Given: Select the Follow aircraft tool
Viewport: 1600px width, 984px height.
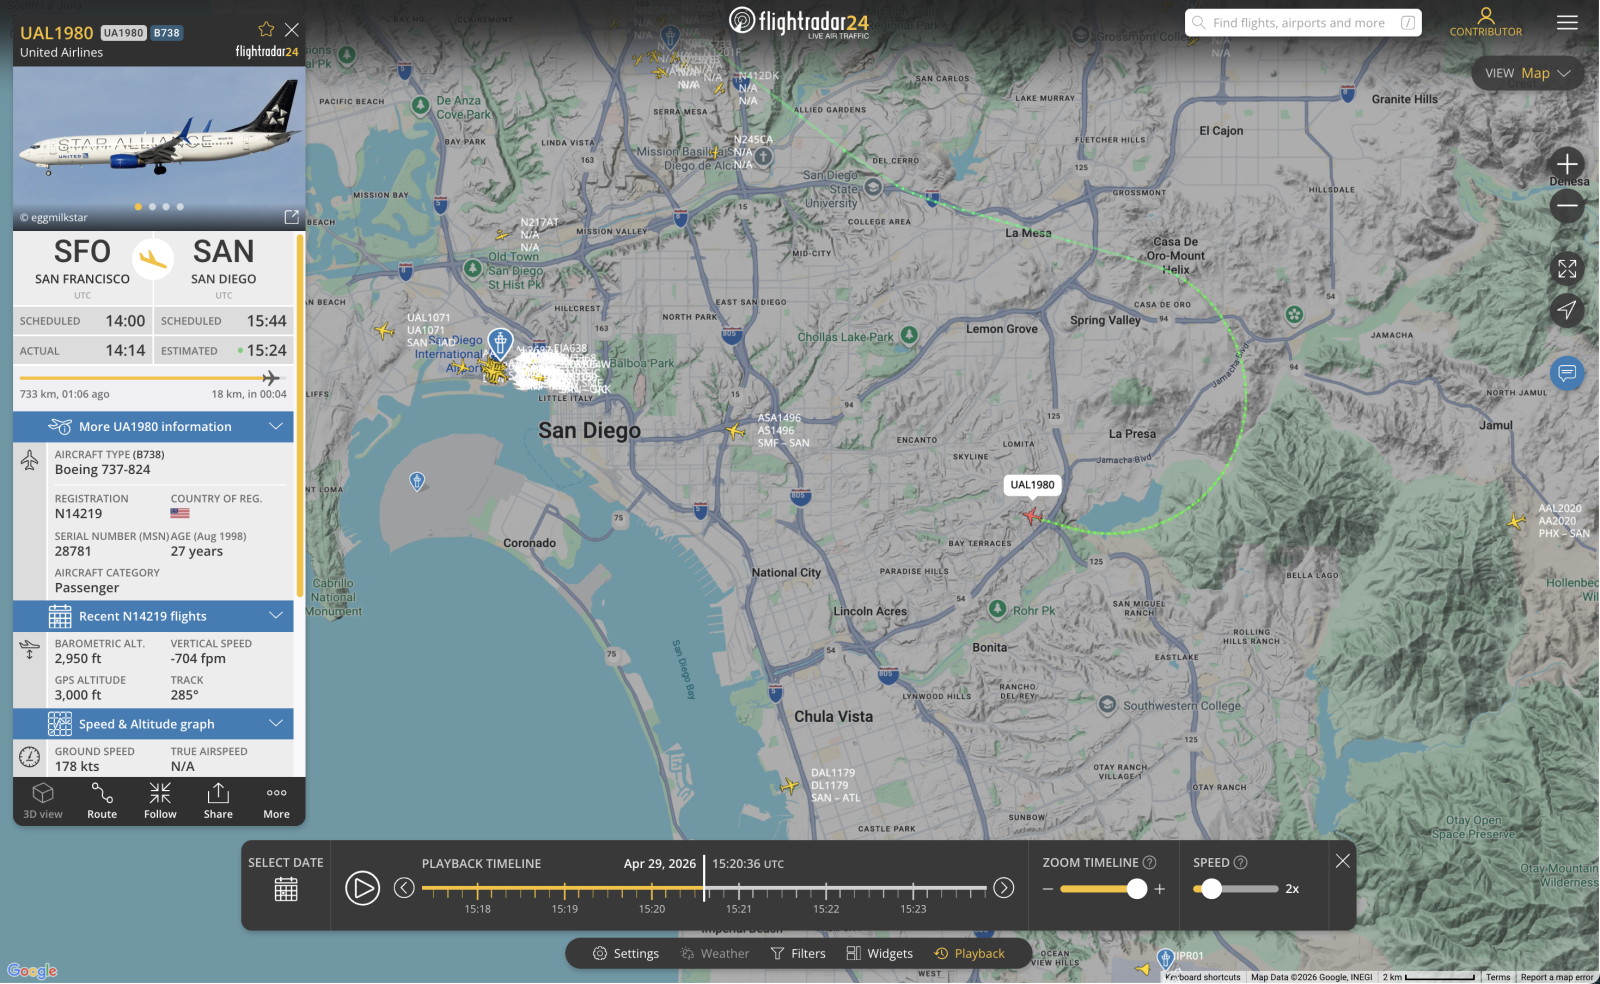Looking at the screenshot, I should pos(159,800).
